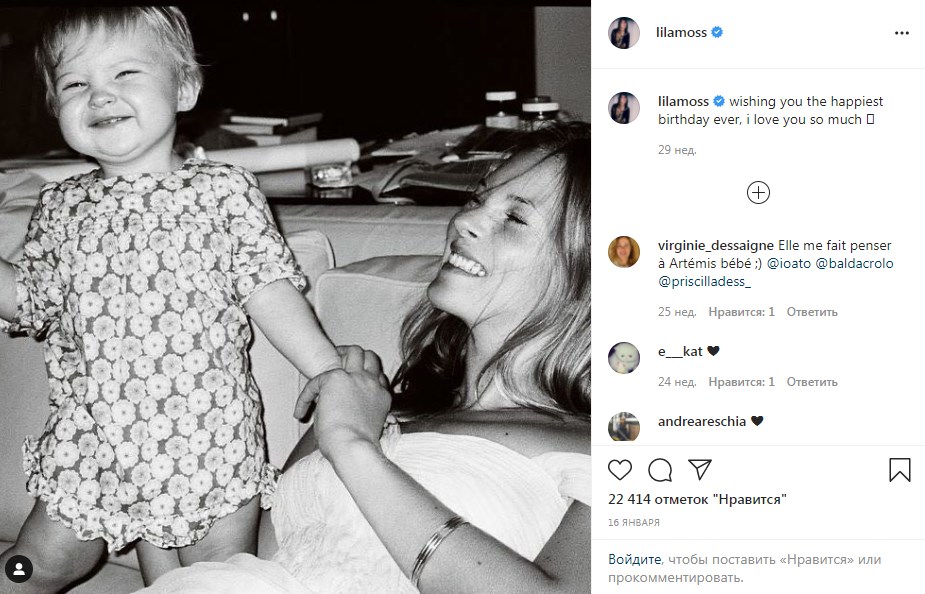Image resolution: width=925 pixels, height=594 pixels.
Task: Open the black-and-white post photo
Action: point(295,297)
